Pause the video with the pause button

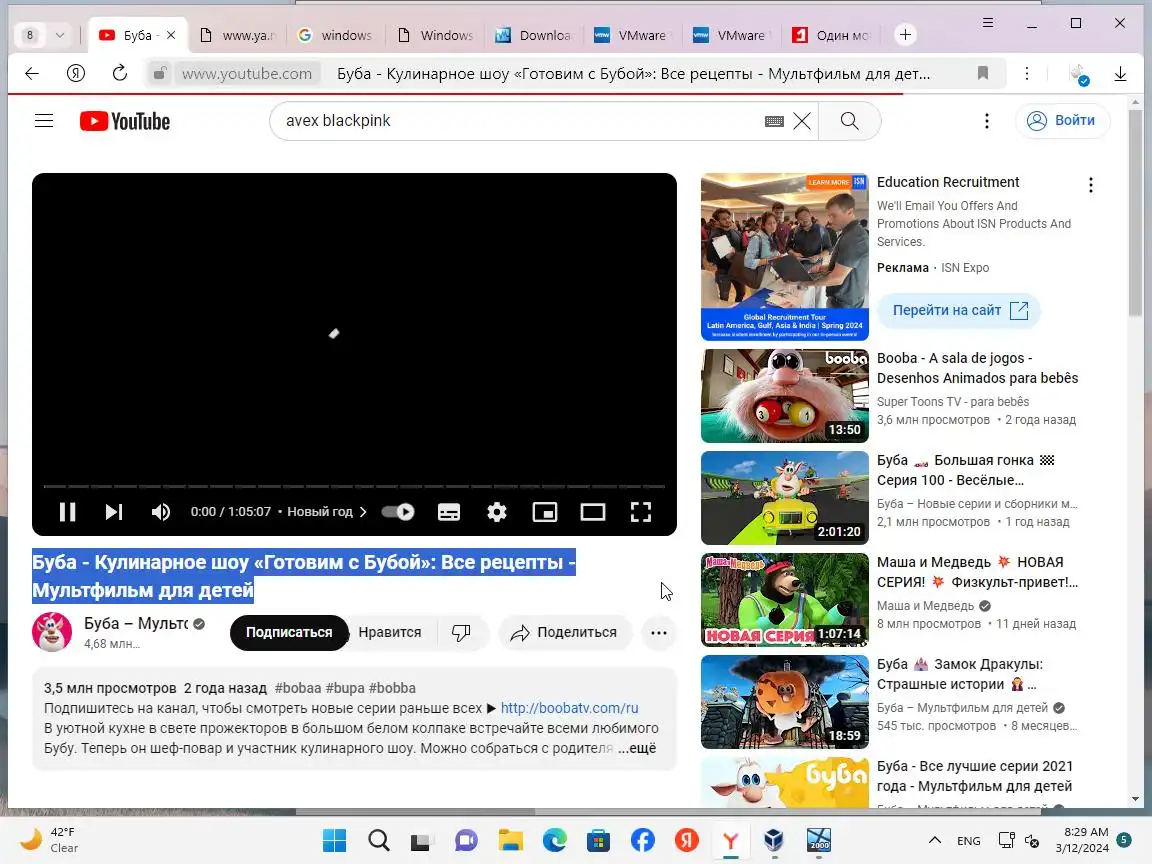pos(68,511)
